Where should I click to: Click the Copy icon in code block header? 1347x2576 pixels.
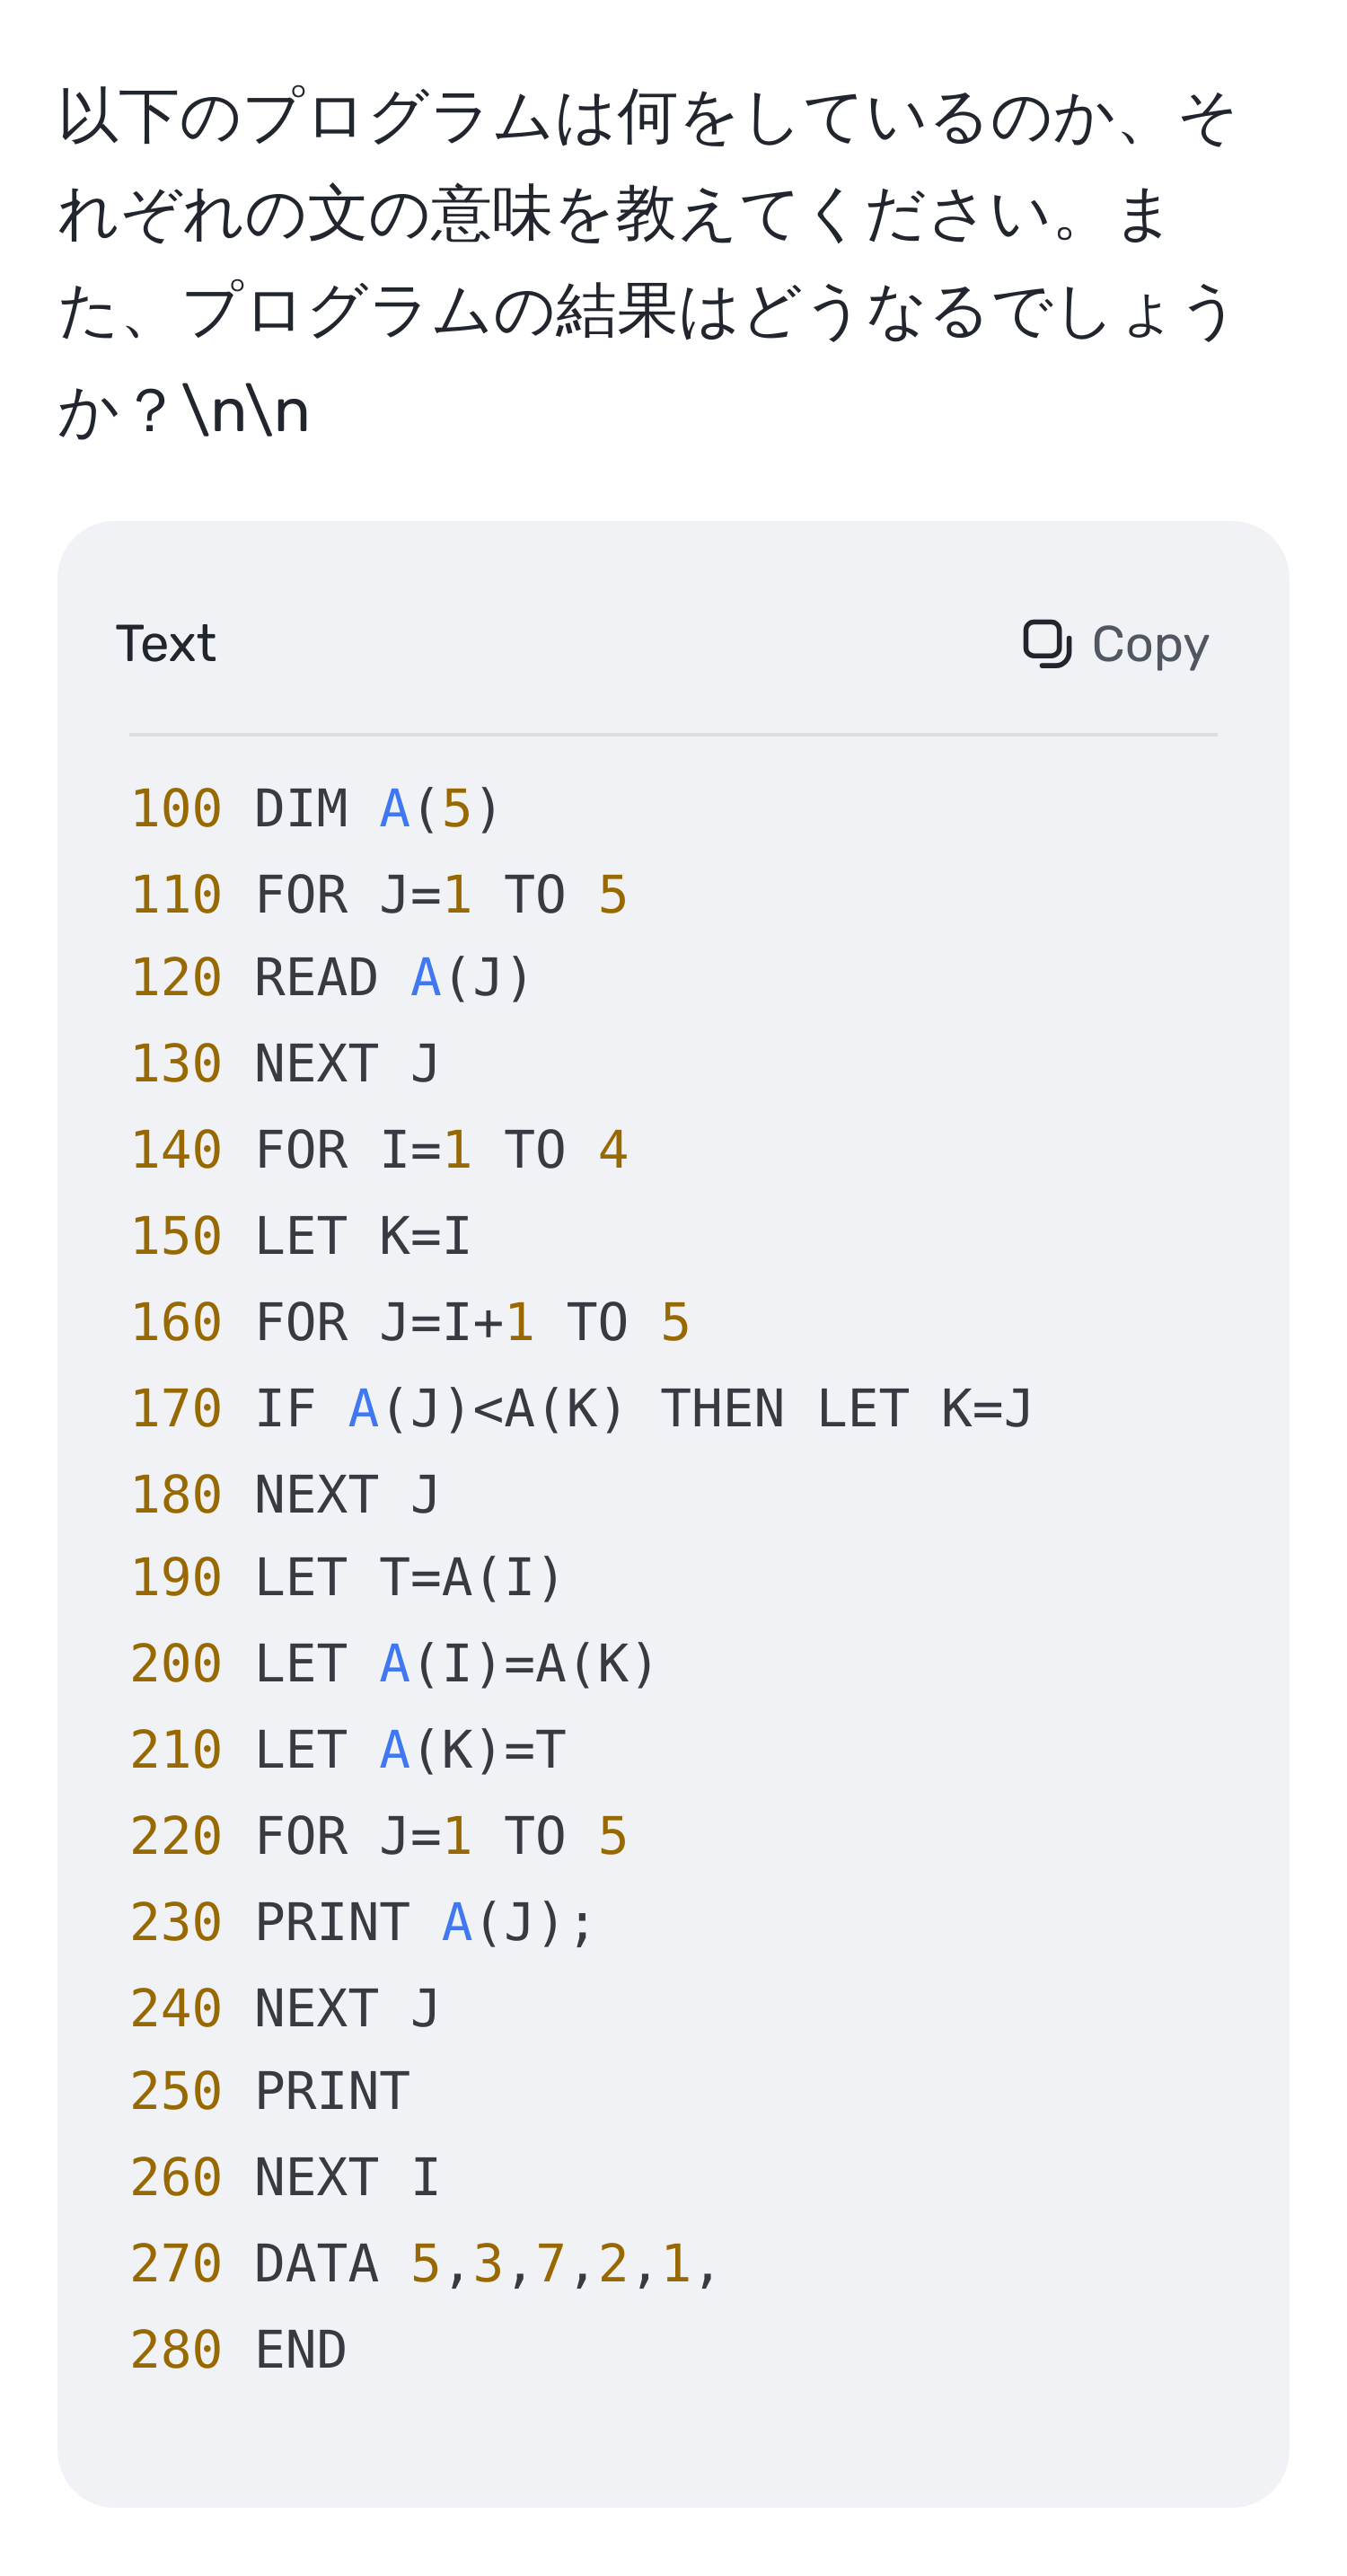tap(1046, 643)
